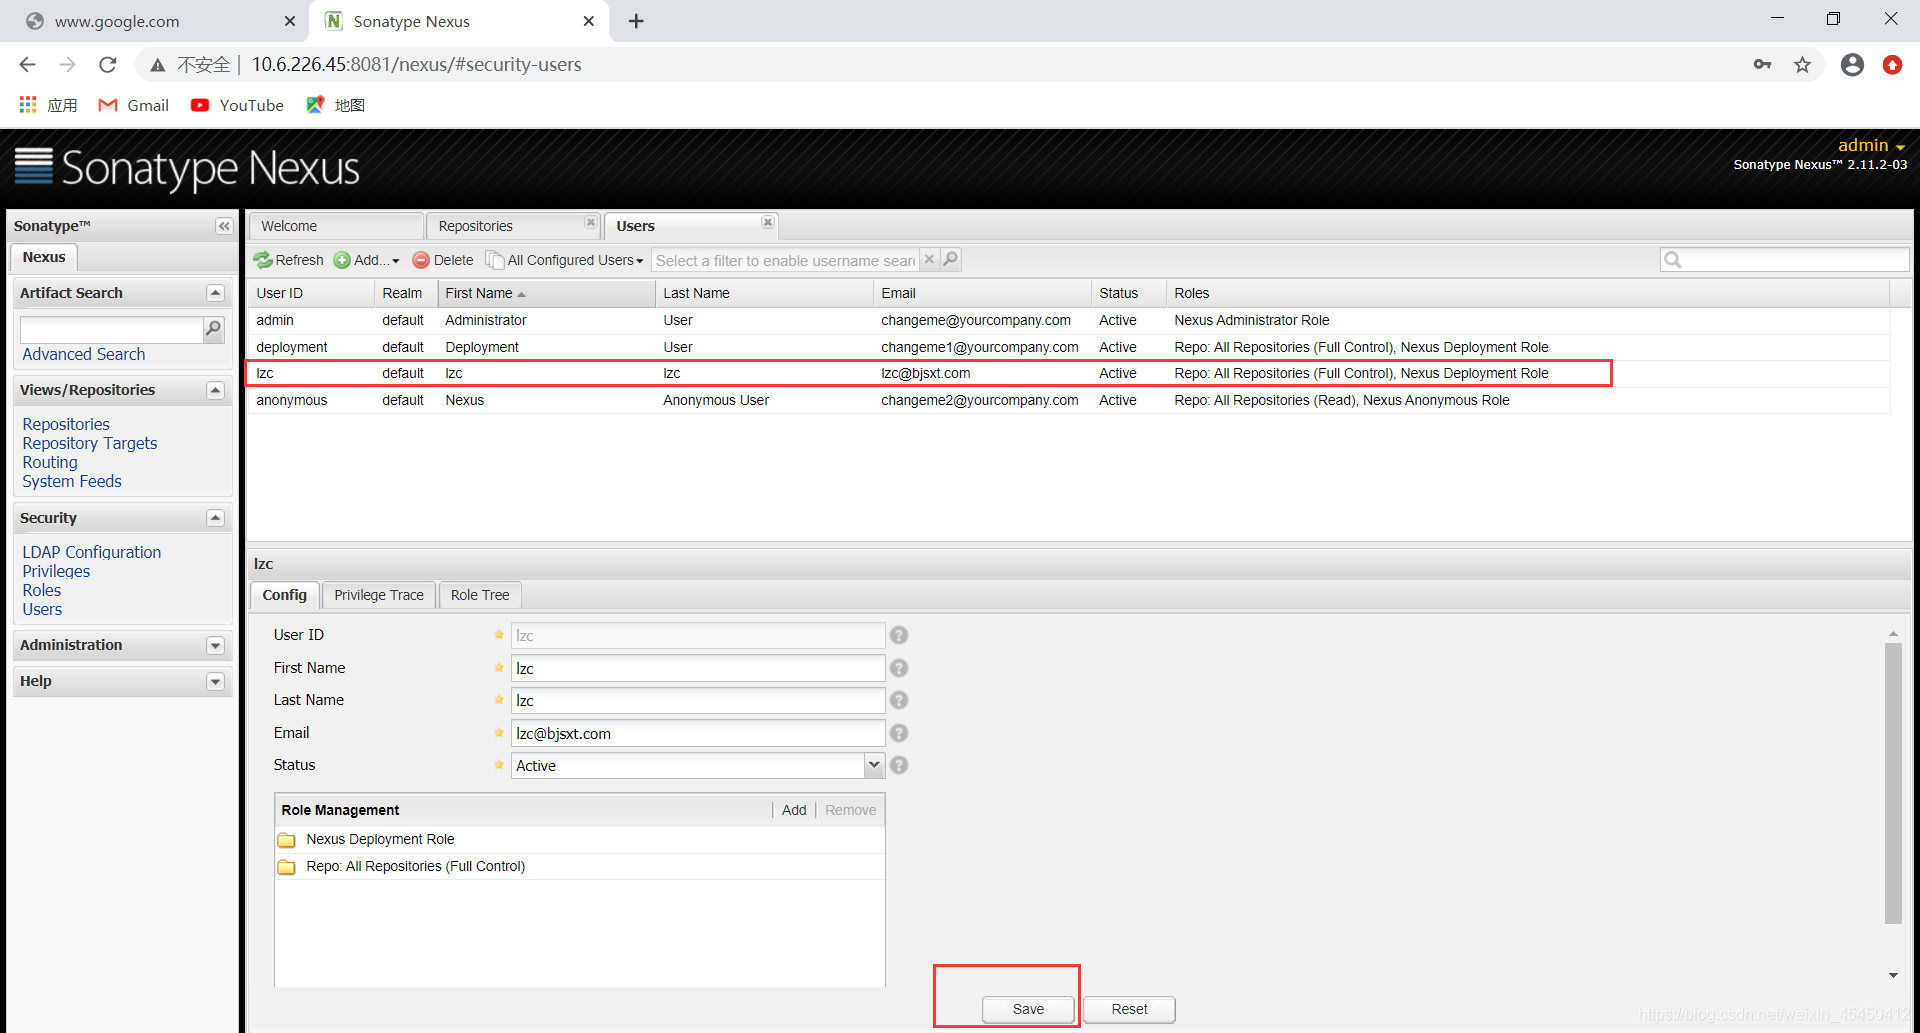Image resolution: width=1920 pixels, height=1033 pixels.
Task: Focus the Artifact Search text field
Action: click(111, 329)
